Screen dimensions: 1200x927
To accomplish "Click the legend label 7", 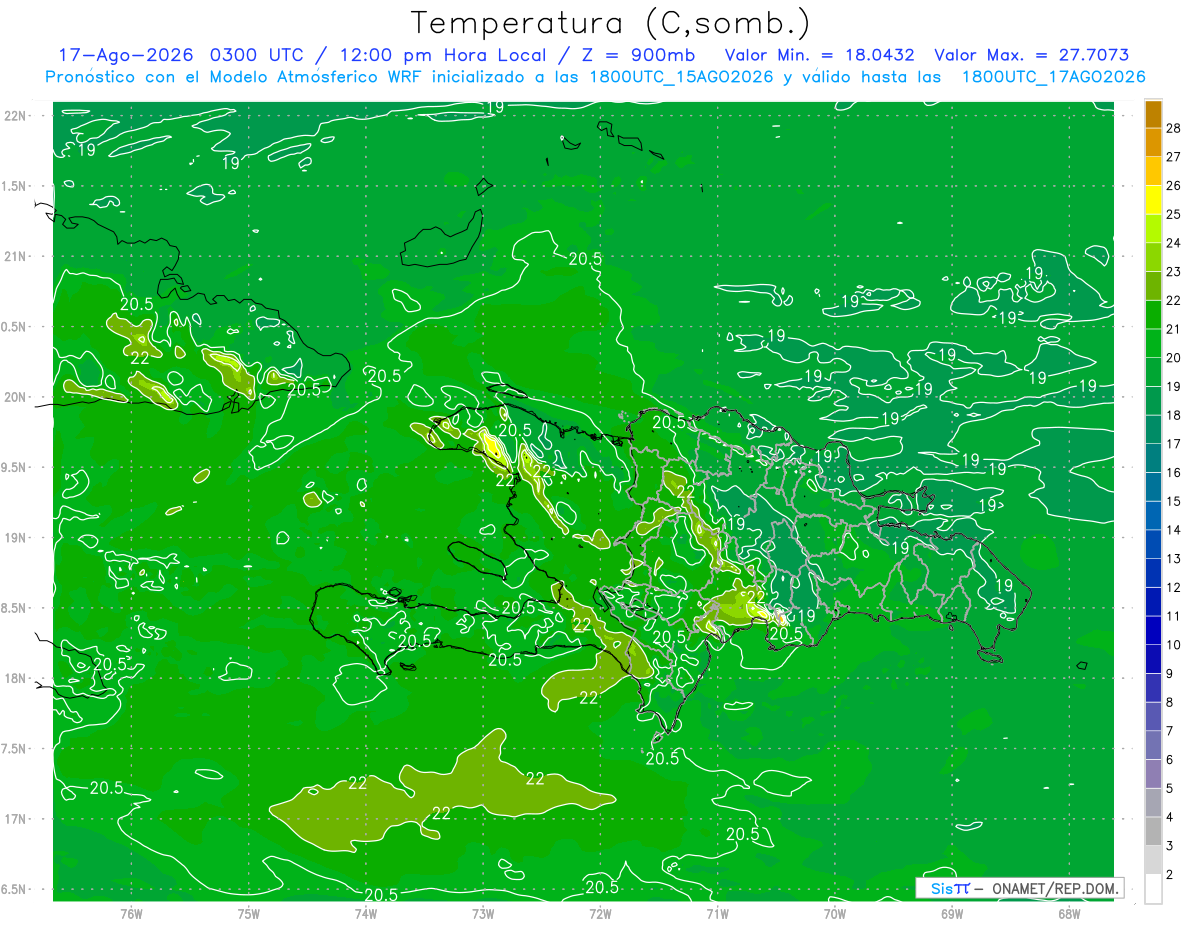I will (x=1170, y=731).
